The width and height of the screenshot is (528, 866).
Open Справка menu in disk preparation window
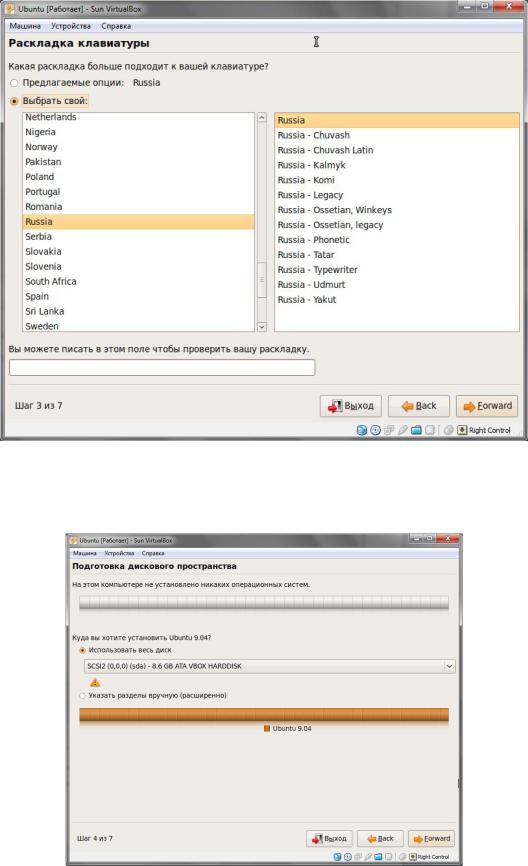[x=153, y=553]
